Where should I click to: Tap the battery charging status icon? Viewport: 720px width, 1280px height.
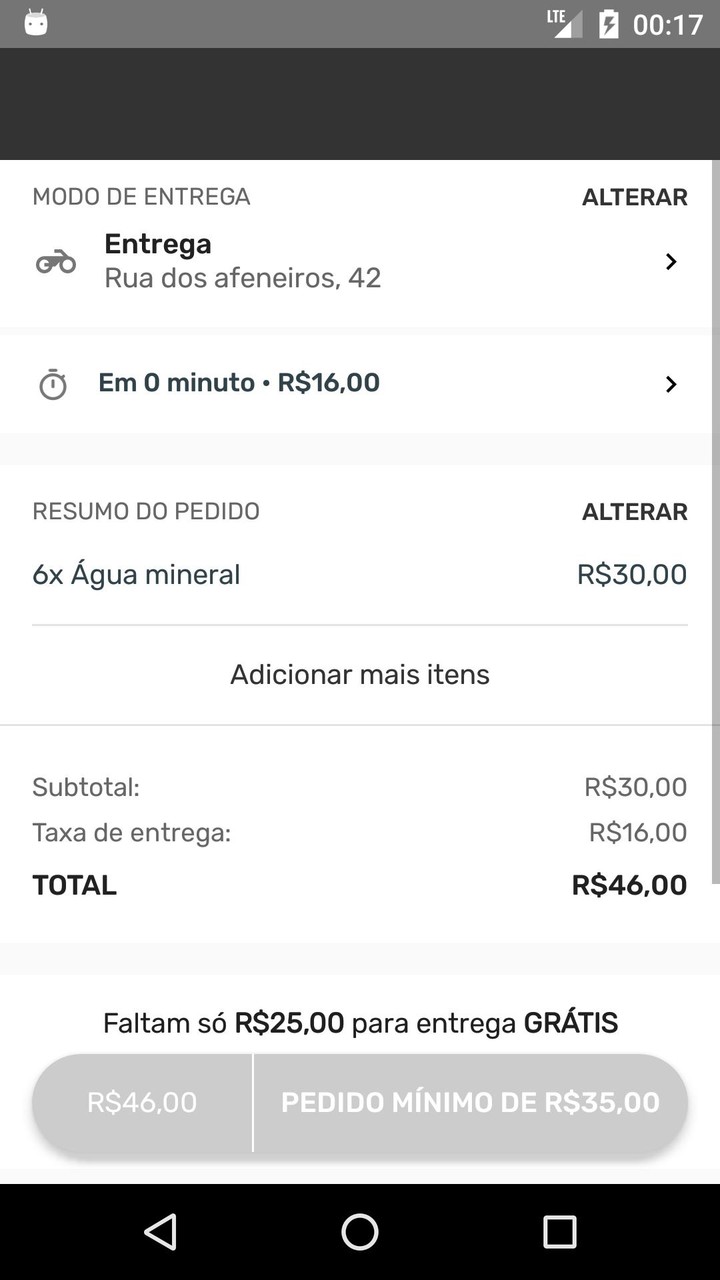coord(608,24)
